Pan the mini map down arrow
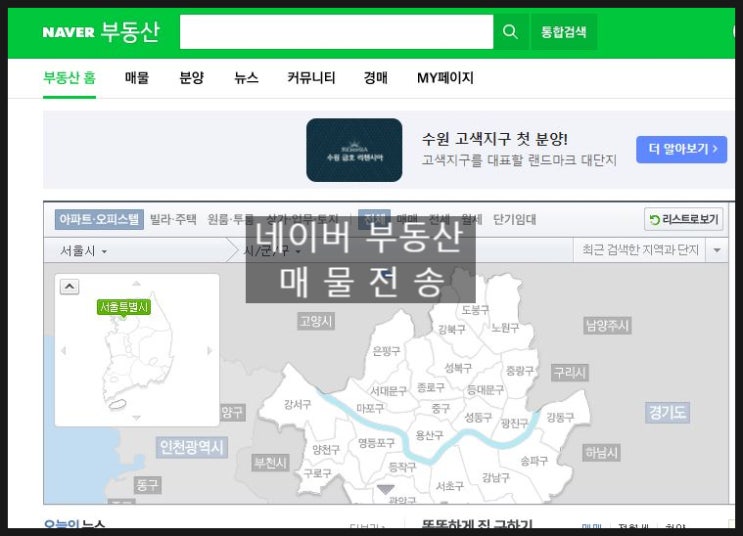This screenshot has width=743, height=536. (x=136, y=418)
